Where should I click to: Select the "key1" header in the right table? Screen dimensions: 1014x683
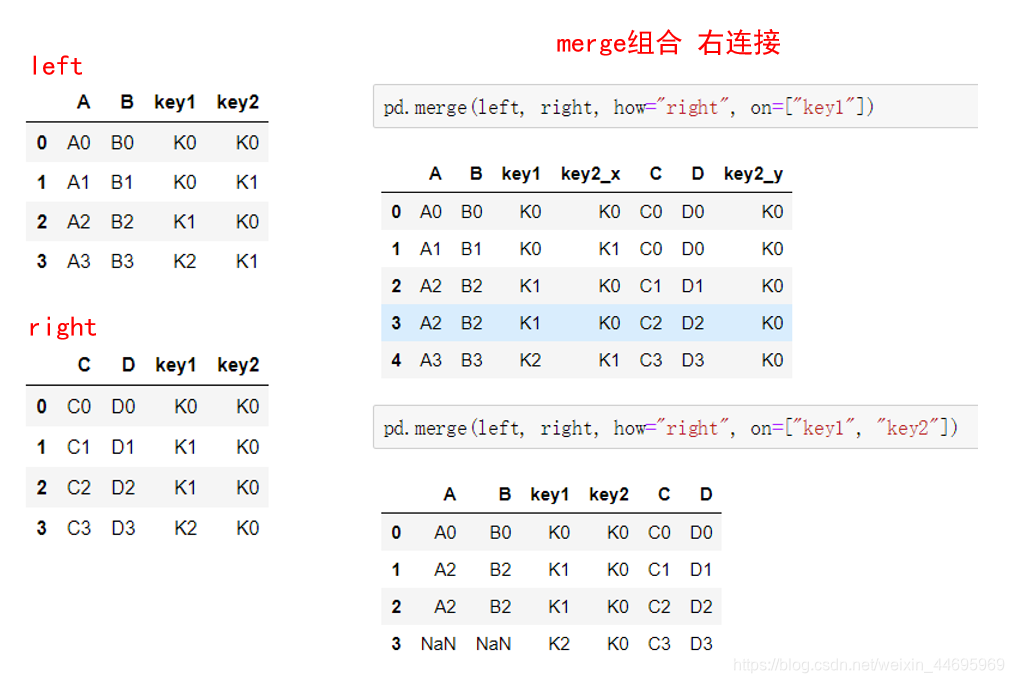(x=175, y=365)
